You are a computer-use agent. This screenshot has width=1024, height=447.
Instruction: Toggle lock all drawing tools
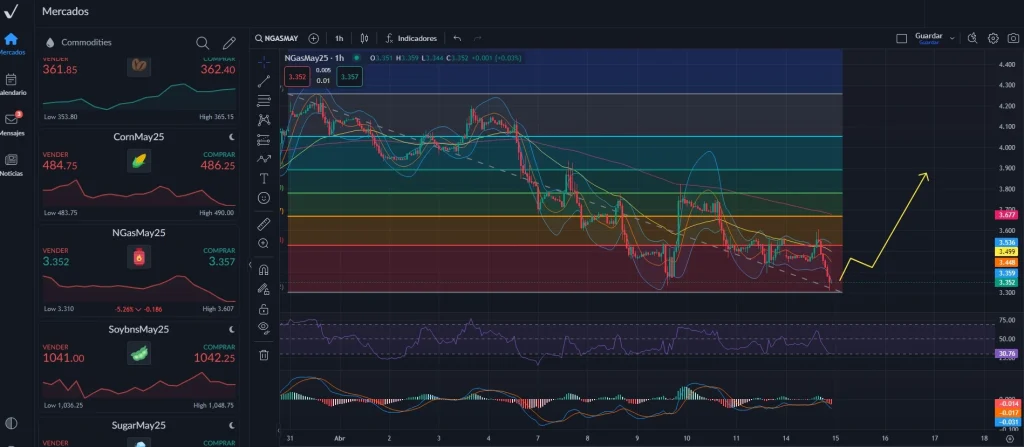click(x=264, y=308)
